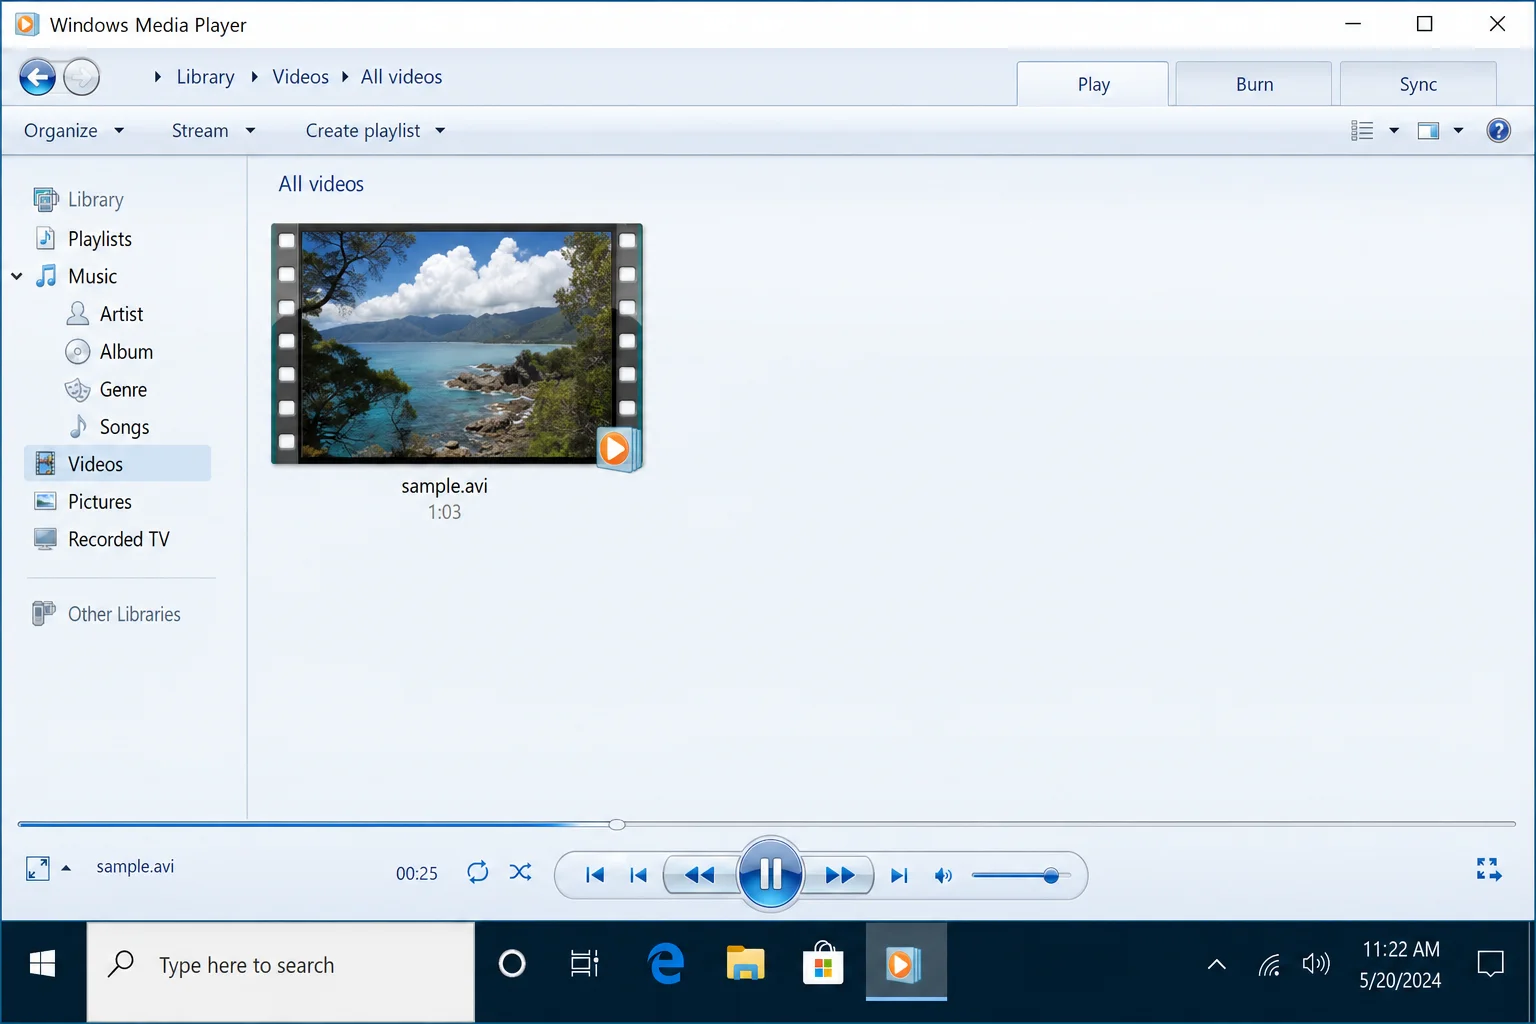Open the Windows Start menu
The image size is (1536, 1024).
point(42,964)
